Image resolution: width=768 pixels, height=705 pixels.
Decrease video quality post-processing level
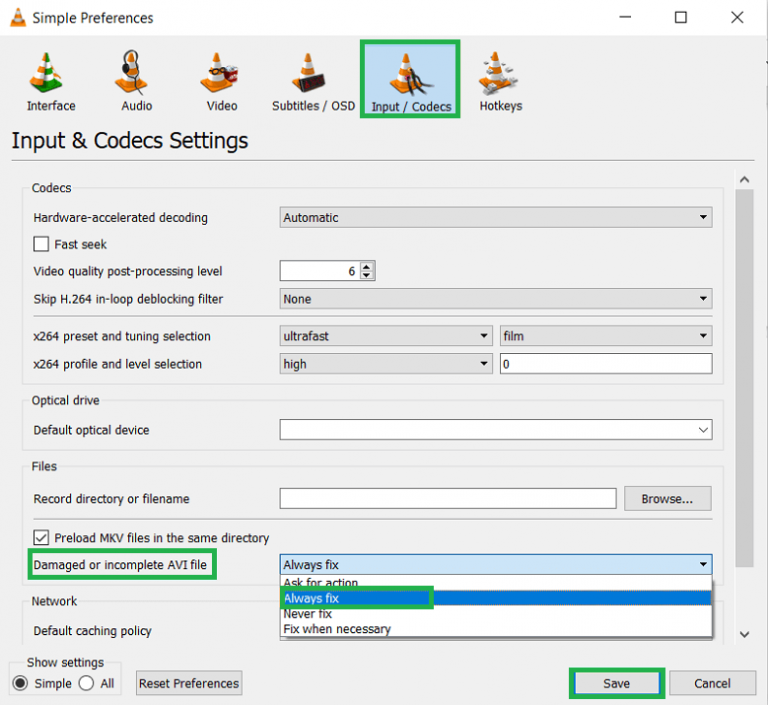pos(366,275)
